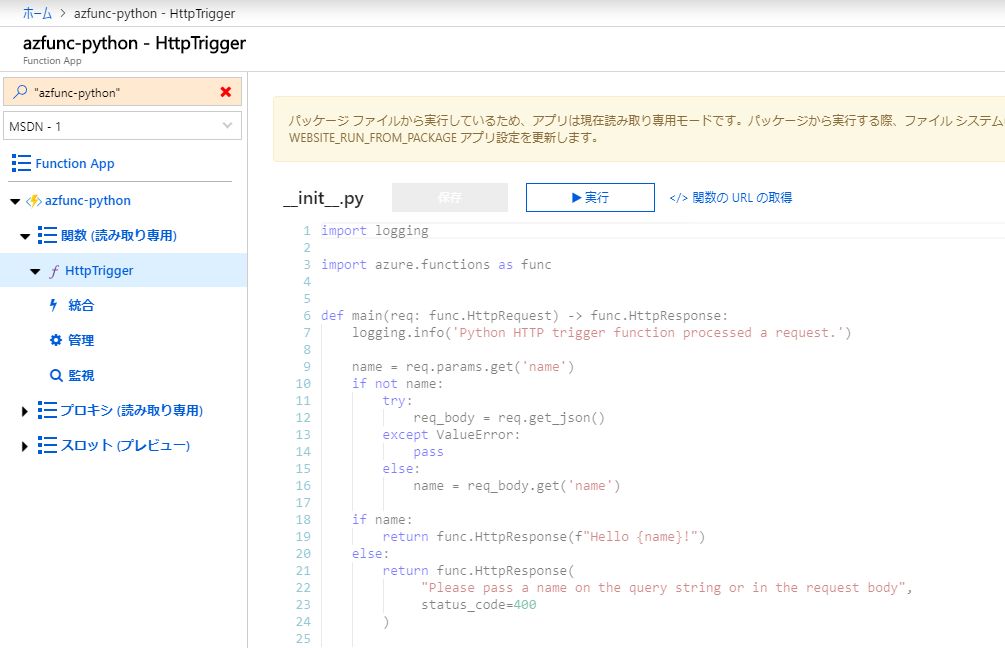The width and height of the screenshot is (1005, 648).
Task: Select the HttpTrigger function item
Action: (99, 270)
